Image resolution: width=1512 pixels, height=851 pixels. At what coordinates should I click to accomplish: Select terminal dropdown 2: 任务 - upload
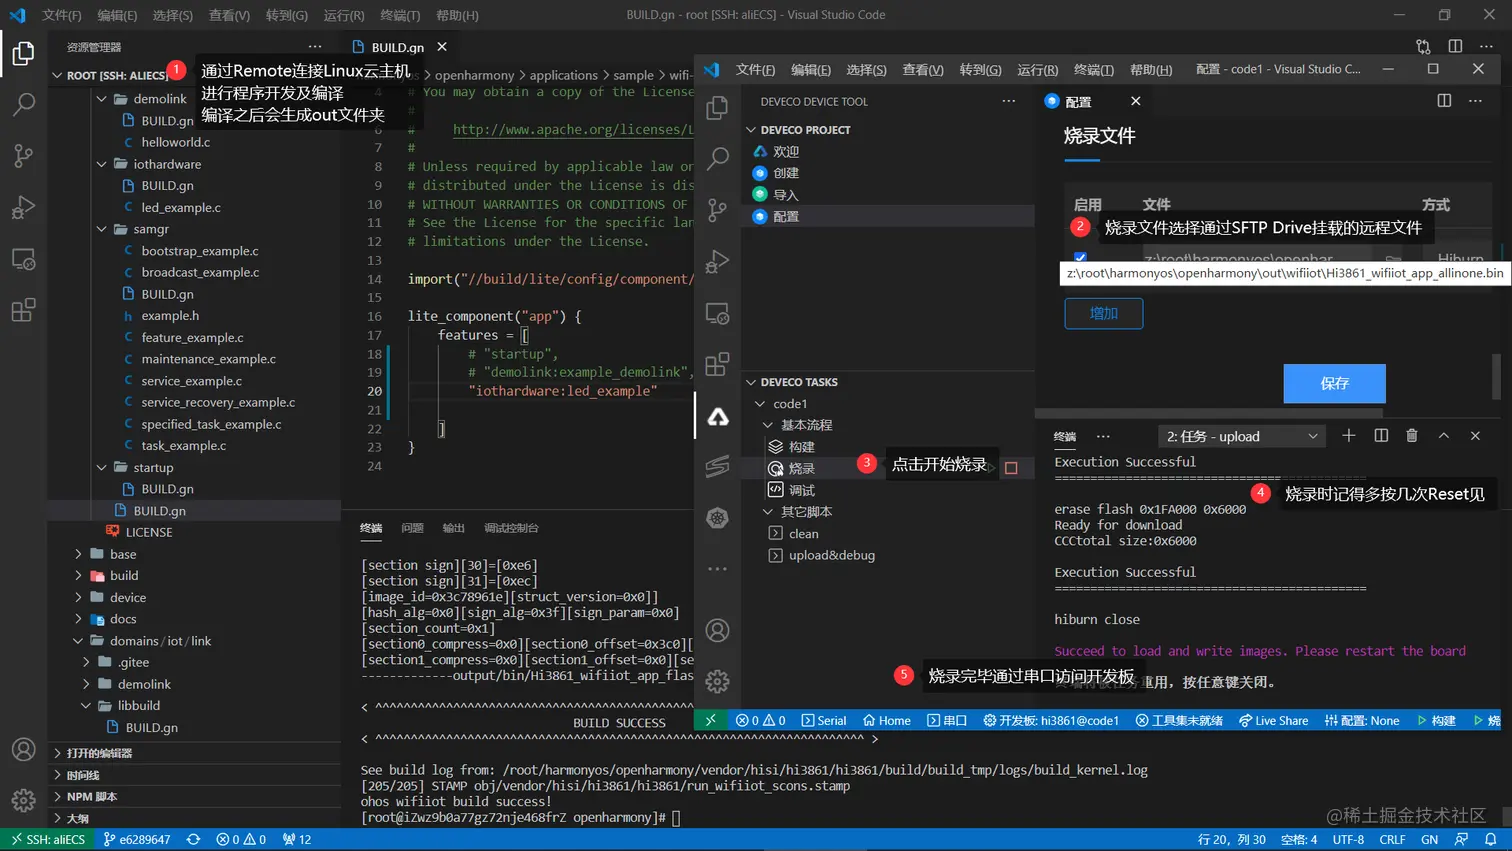click(x=1242, y=436)
